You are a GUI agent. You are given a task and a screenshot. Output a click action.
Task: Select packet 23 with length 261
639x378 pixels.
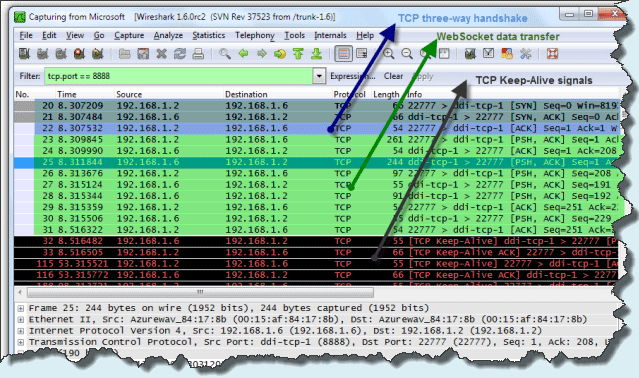click(316, 140)
